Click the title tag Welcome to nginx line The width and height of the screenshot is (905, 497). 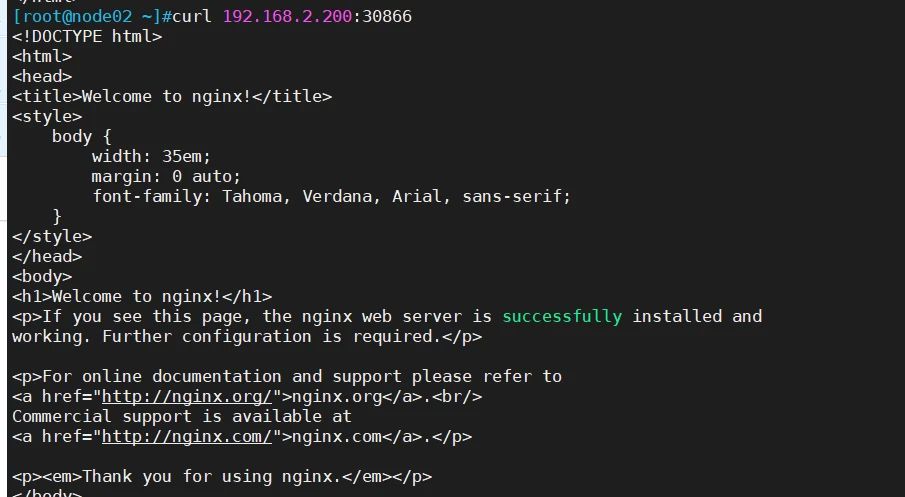(172, 96)
